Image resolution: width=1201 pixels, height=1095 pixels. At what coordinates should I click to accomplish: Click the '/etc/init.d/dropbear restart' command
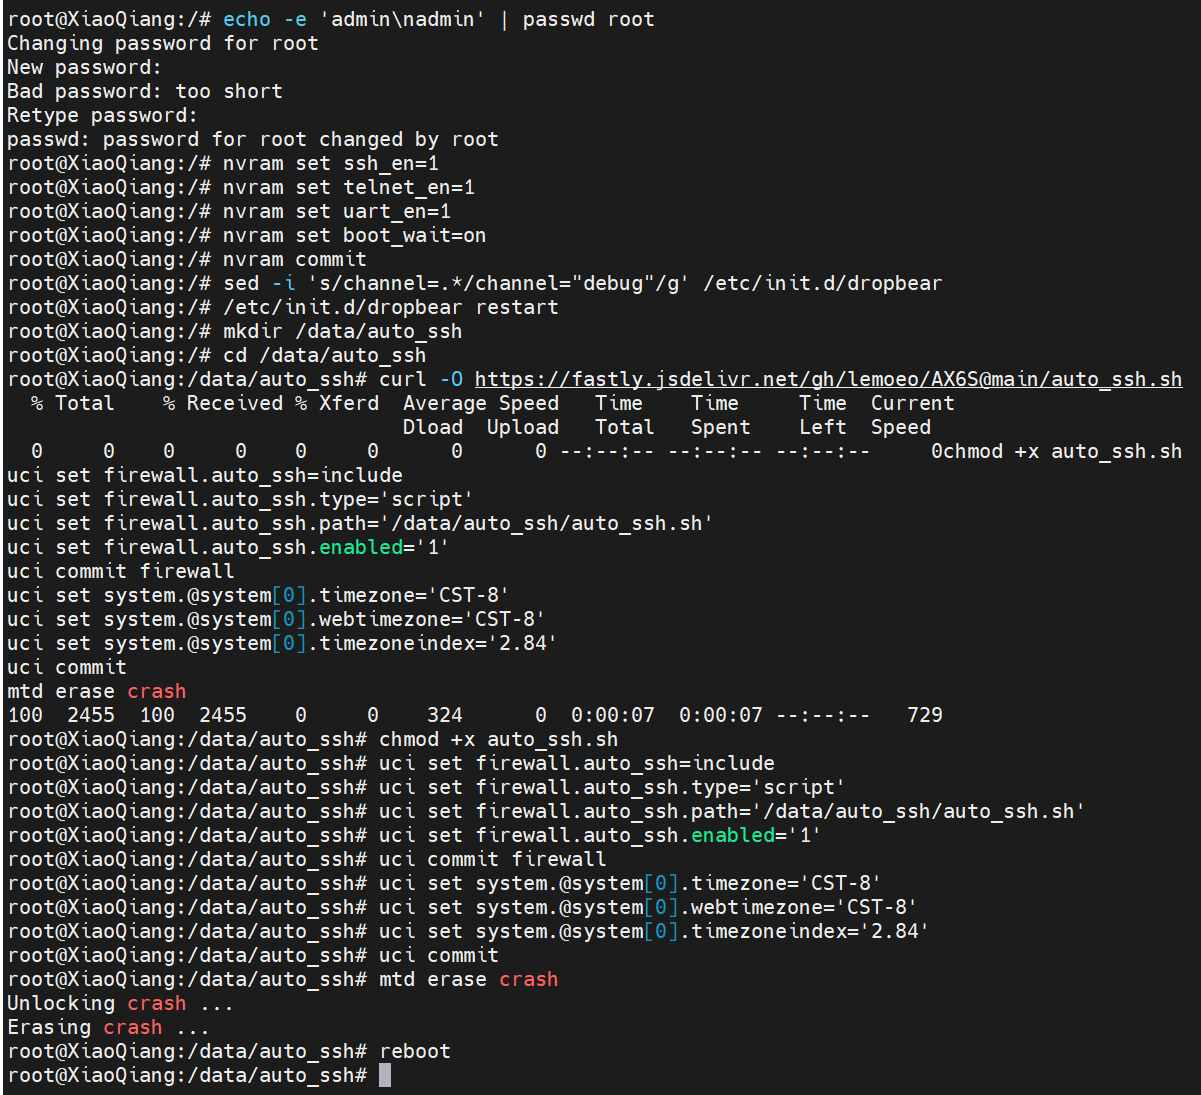[390, 308]
